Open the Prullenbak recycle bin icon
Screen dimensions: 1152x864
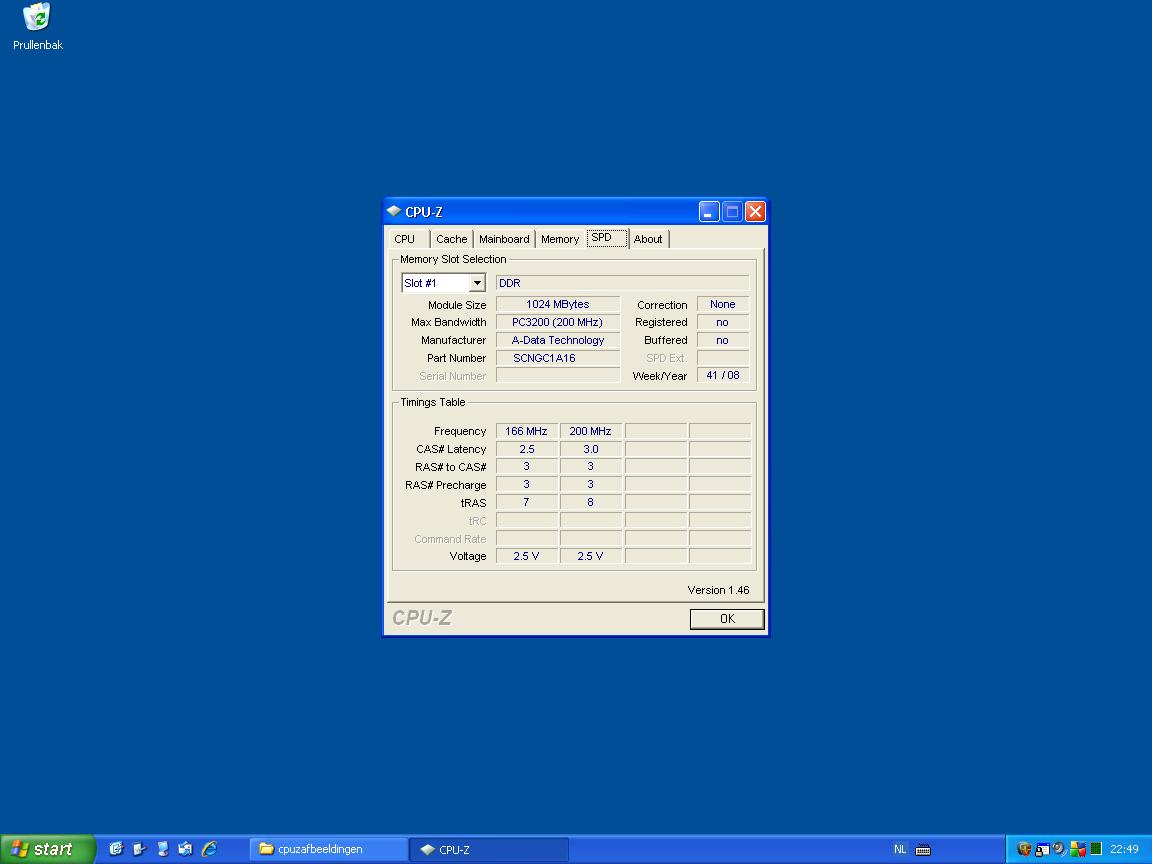37,26
